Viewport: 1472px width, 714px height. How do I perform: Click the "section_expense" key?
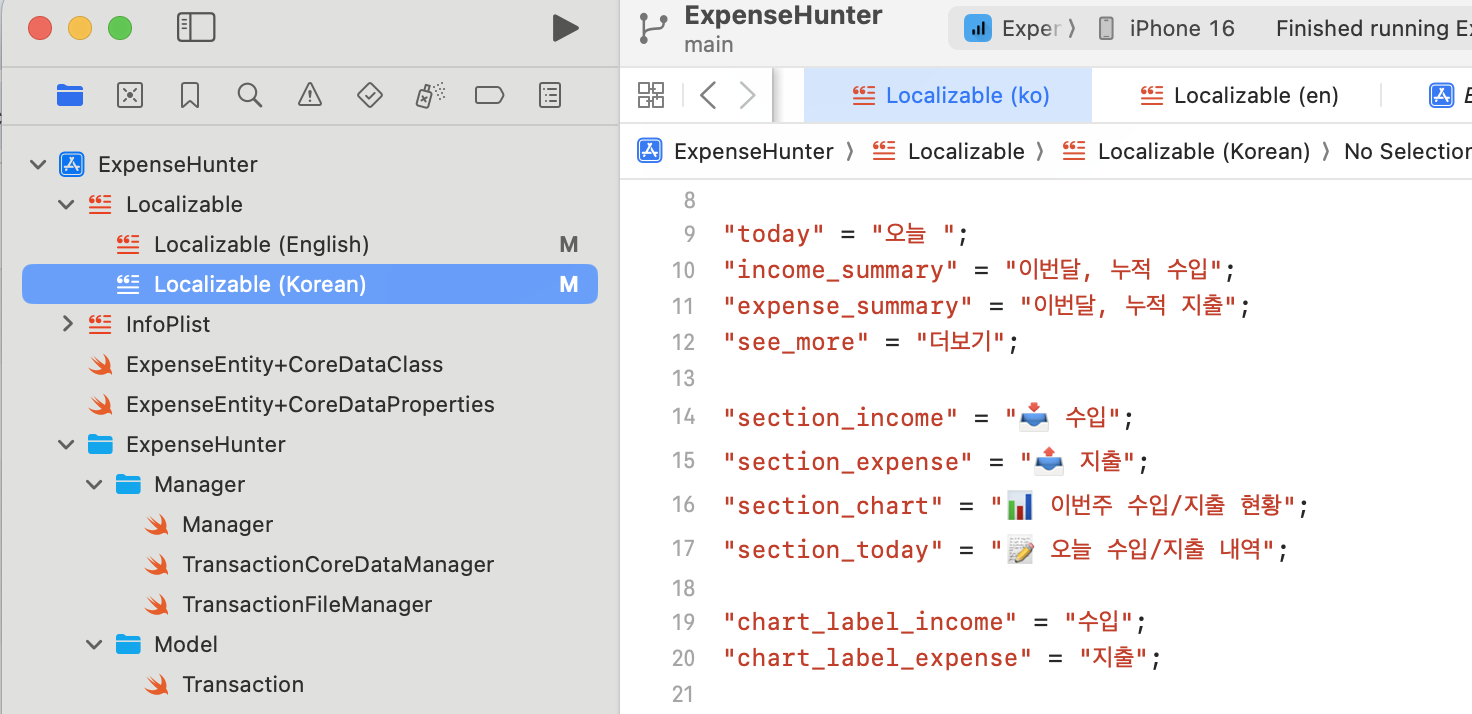[848, 462]
